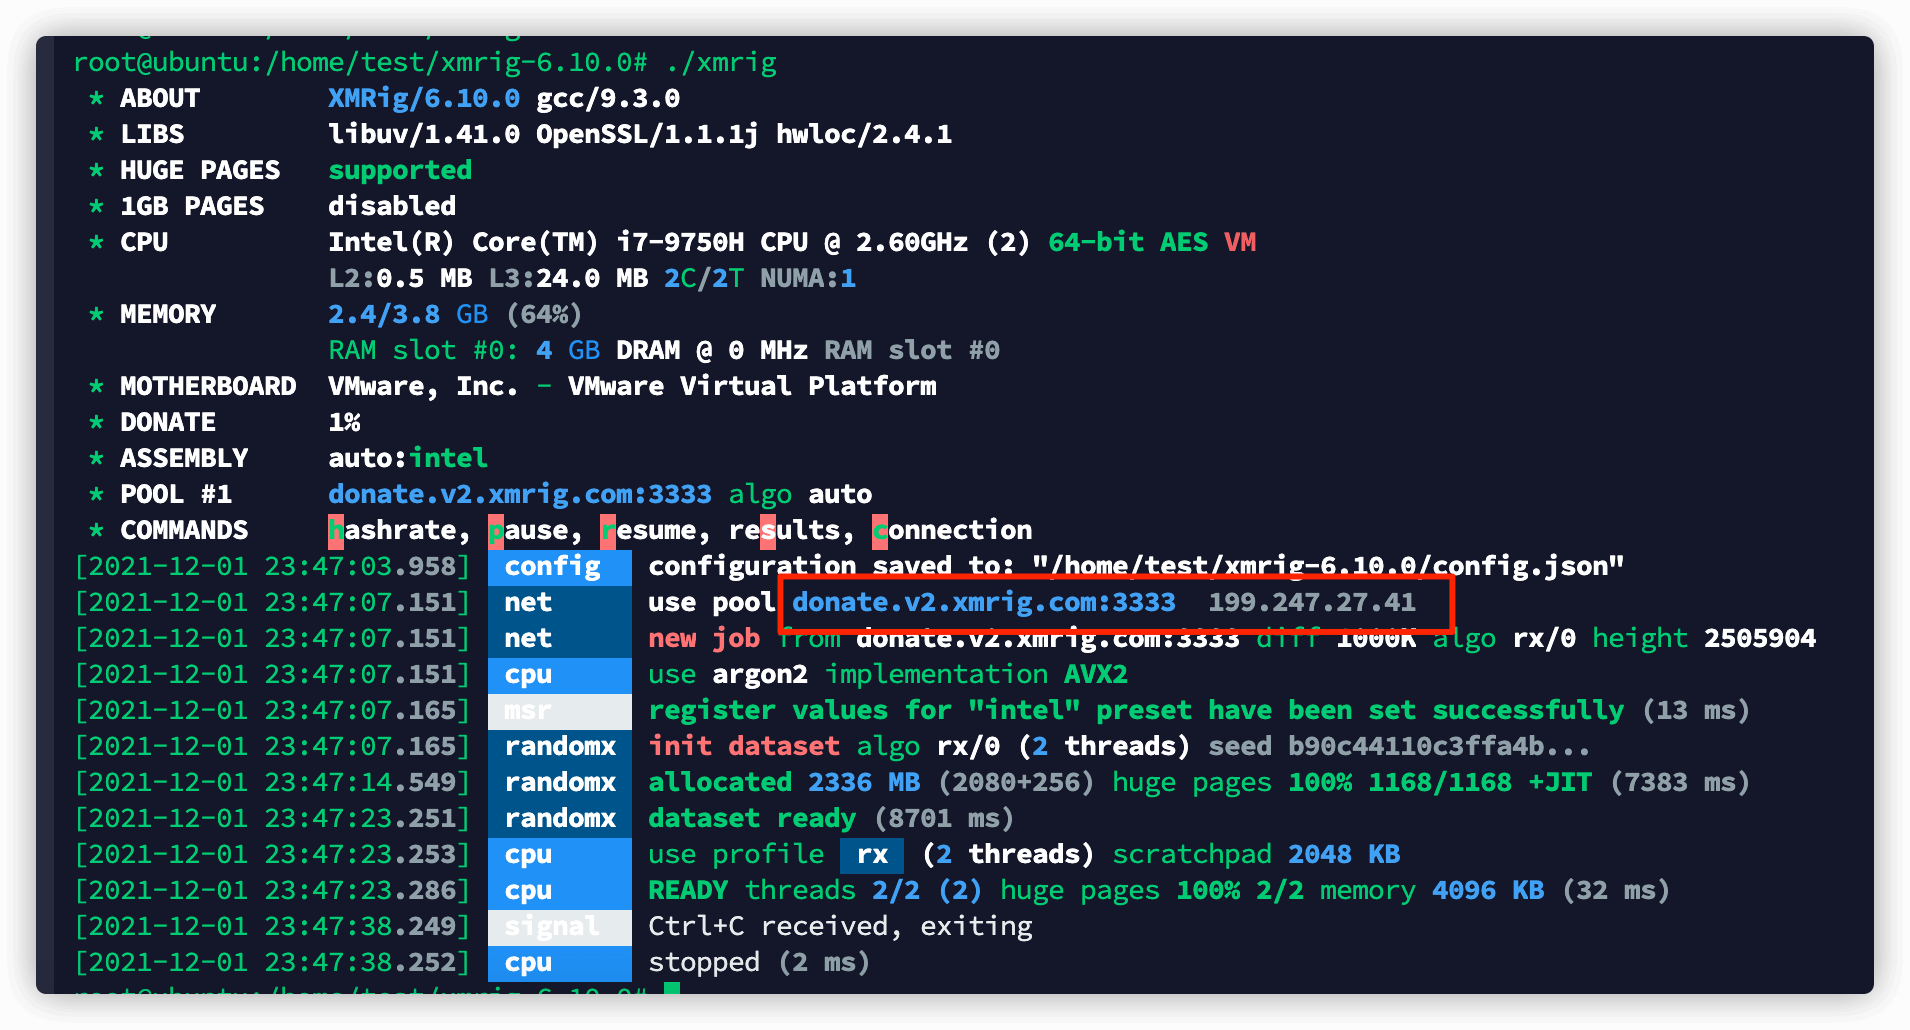1910x1030 pixels.
Task: Click the 'hashrate,' command hint
Action: pyautogui.click(x=400, y=530)
